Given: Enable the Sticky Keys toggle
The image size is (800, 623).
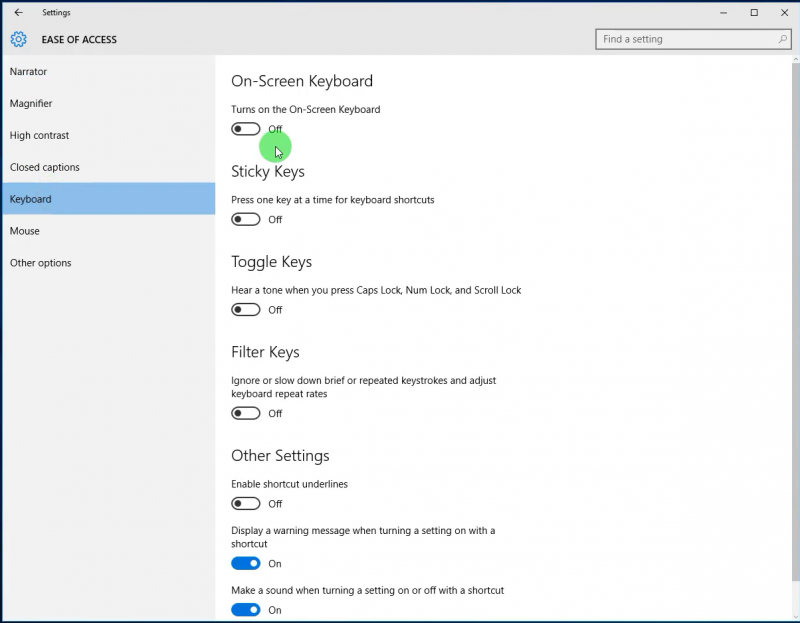Looking at the screenshot, I should 246,220.
